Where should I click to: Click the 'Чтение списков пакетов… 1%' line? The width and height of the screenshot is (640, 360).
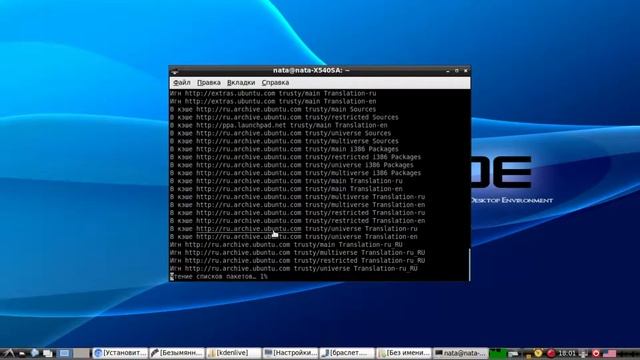[219, 277]
